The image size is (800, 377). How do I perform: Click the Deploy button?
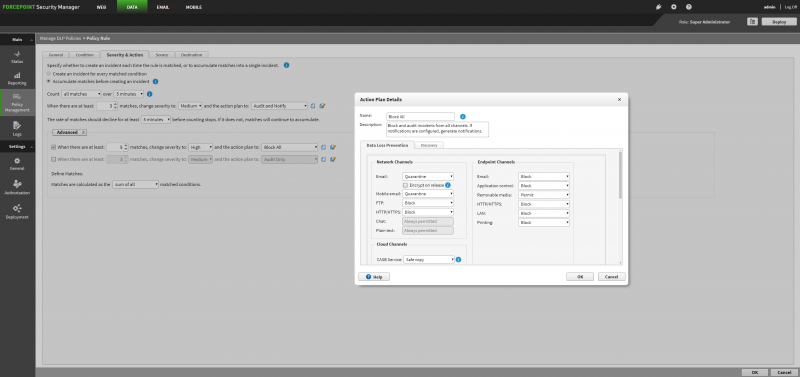(779, 21)
